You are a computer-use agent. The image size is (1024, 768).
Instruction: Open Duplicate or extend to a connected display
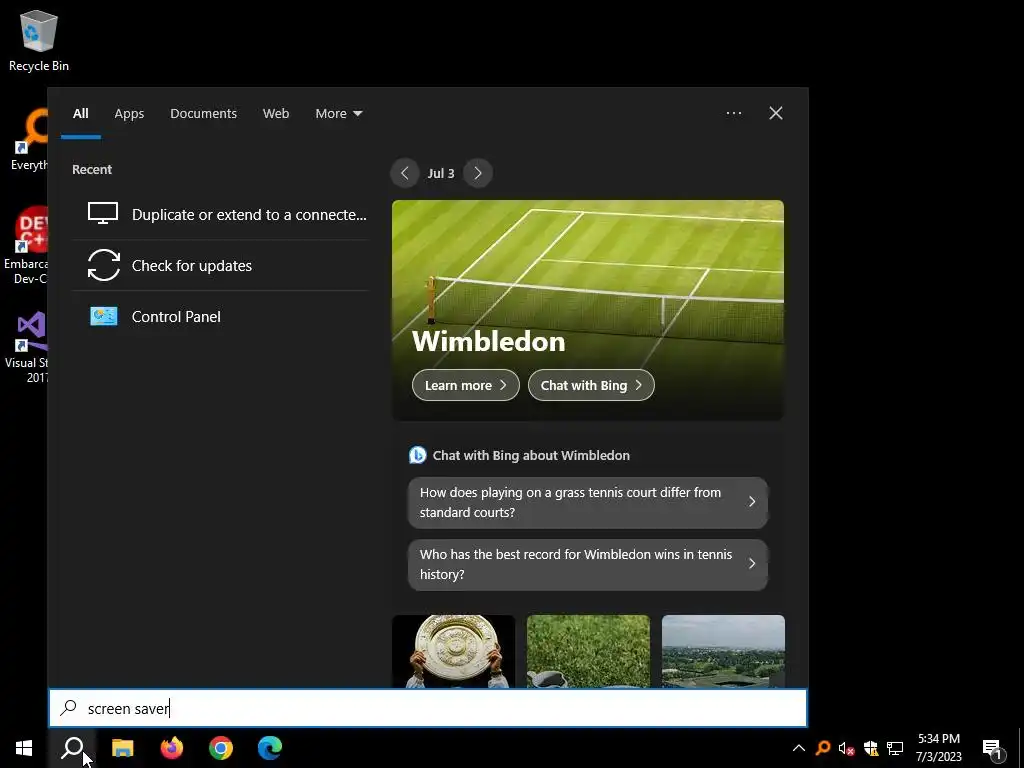click(220, 214)
